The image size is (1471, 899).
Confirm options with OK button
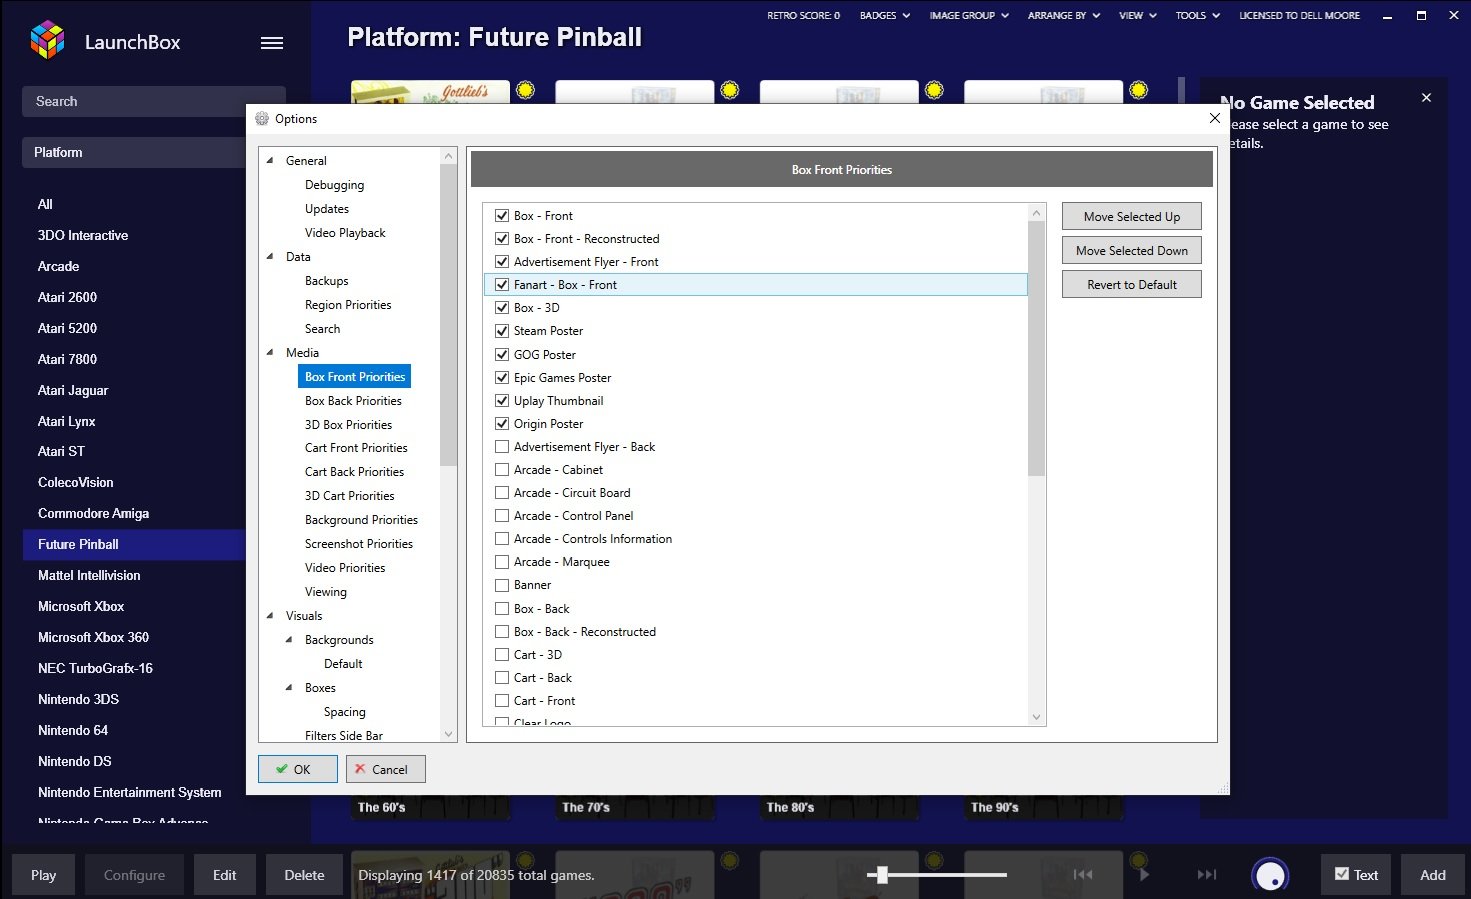click(x=297, y=769)
